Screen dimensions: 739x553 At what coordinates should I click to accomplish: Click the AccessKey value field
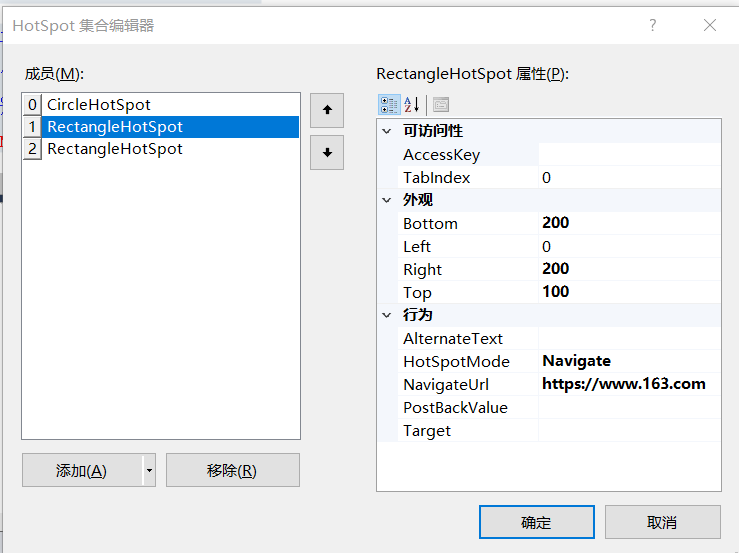pyautogui.click(x=628, y=154)
